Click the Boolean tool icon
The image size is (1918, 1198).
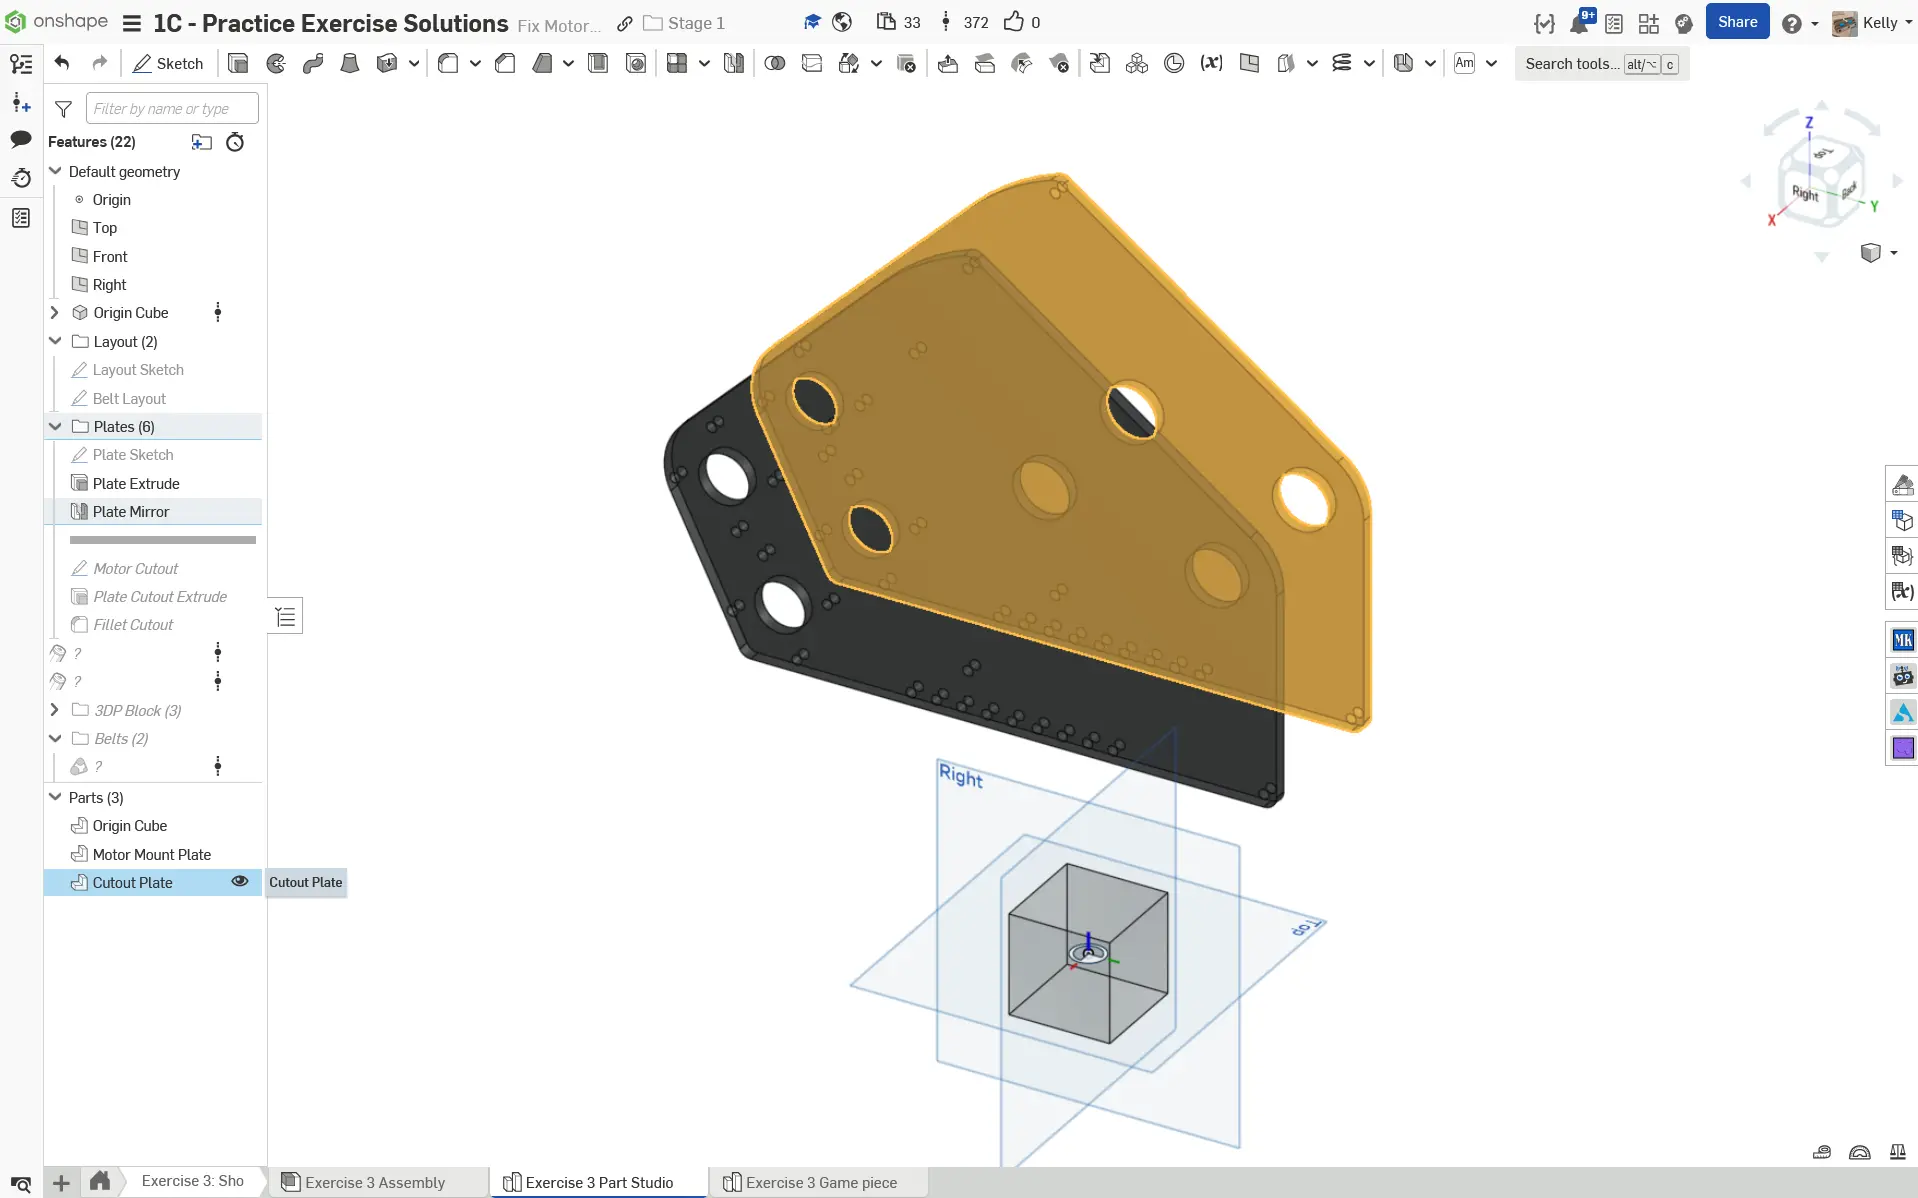(x=775, y=64)
